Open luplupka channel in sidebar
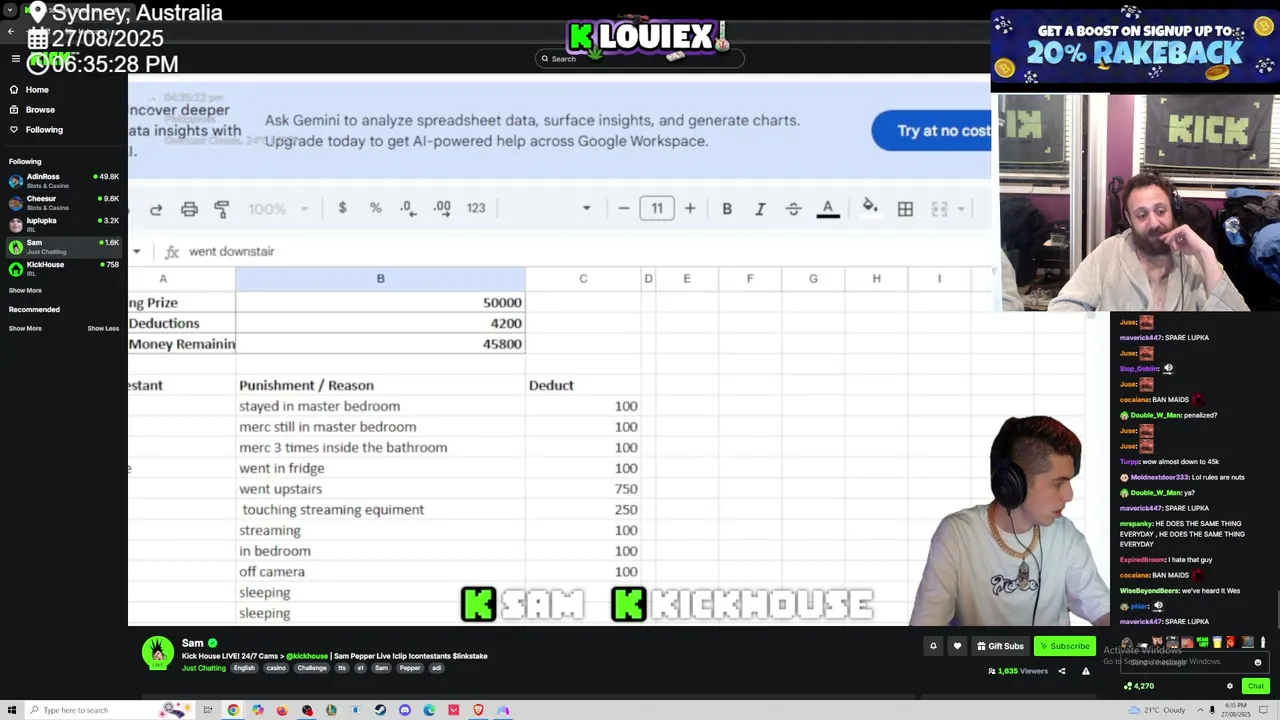The width and height of the screenshot is (1280, 720). (x=64, y=225)
